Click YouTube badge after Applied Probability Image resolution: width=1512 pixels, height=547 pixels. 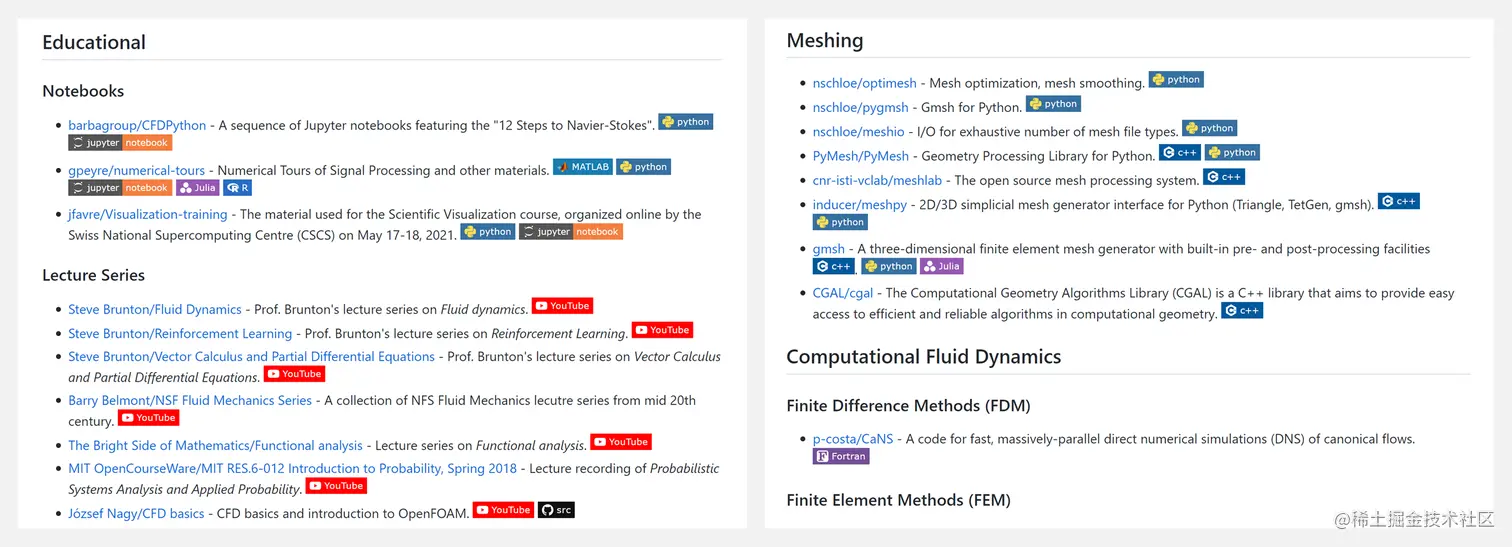(336, 486)
